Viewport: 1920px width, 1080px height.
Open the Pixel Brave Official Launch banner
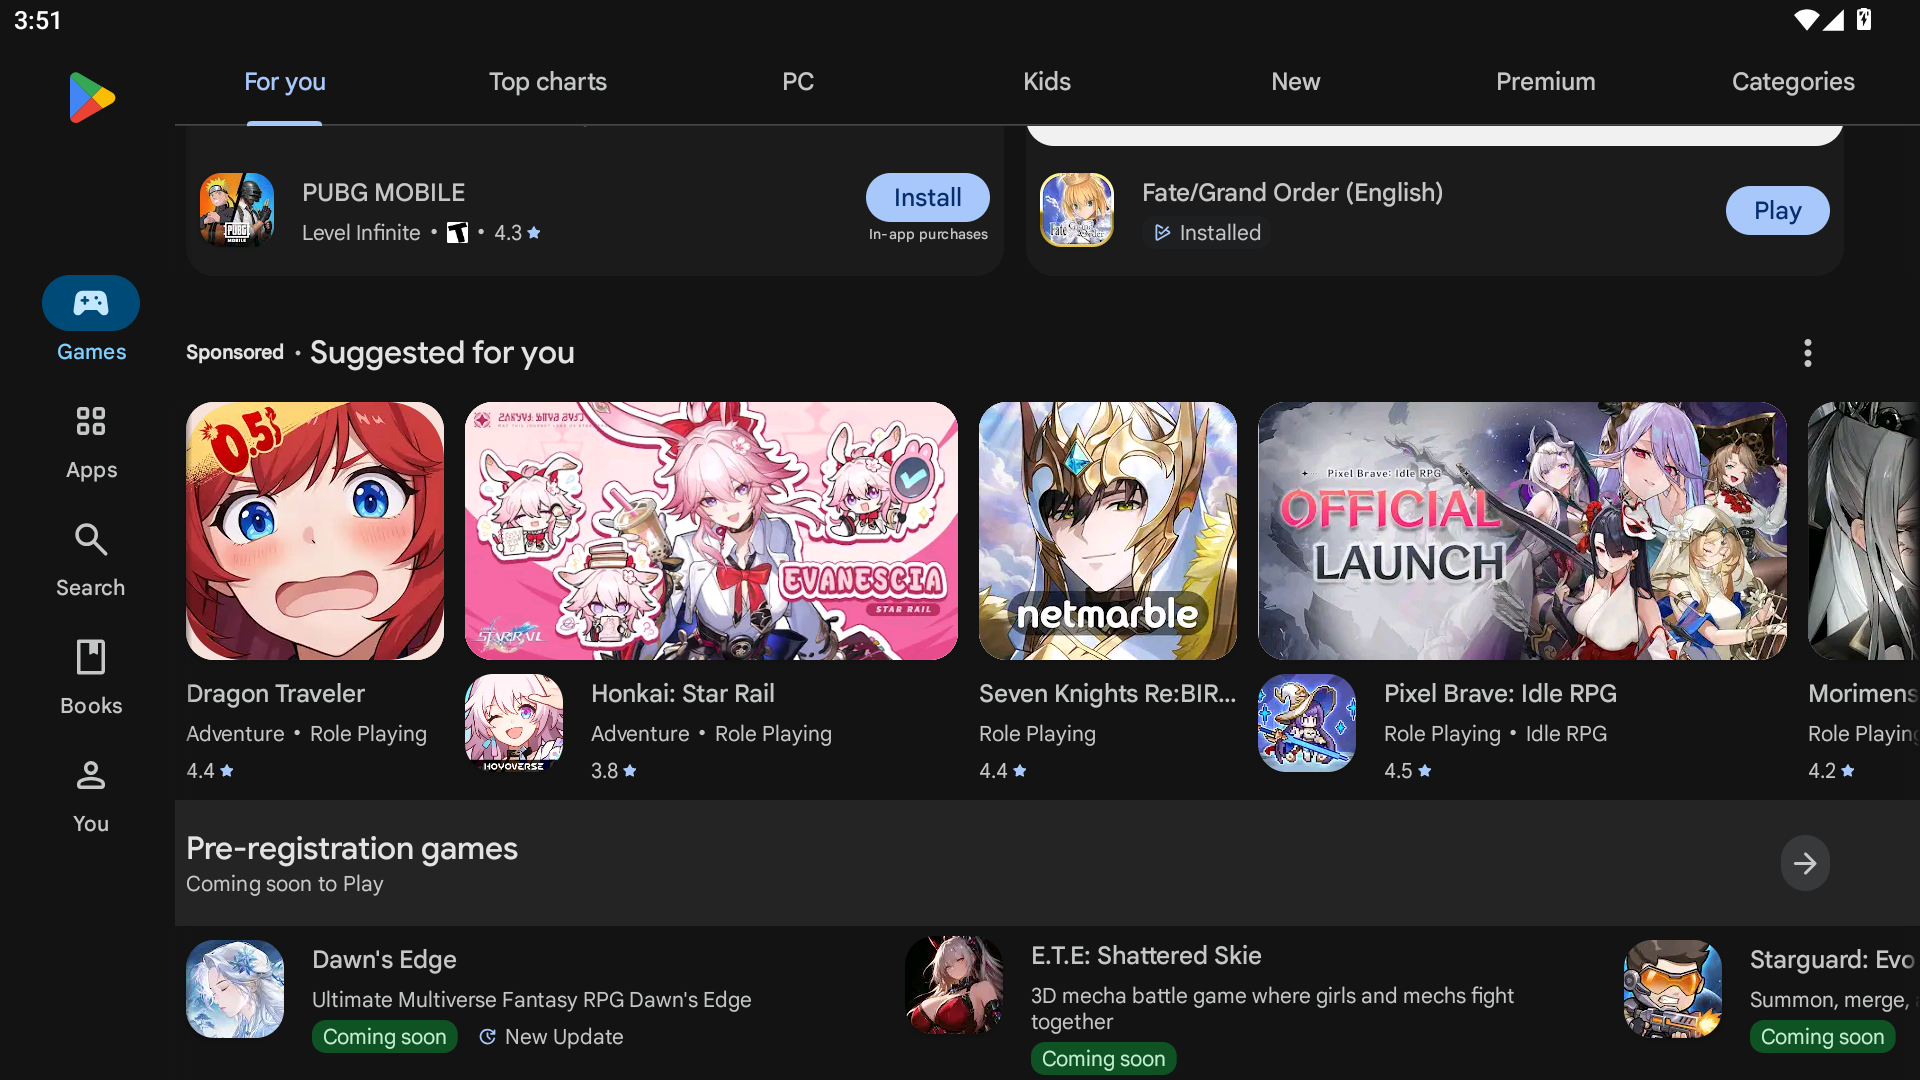[1522, 531]
